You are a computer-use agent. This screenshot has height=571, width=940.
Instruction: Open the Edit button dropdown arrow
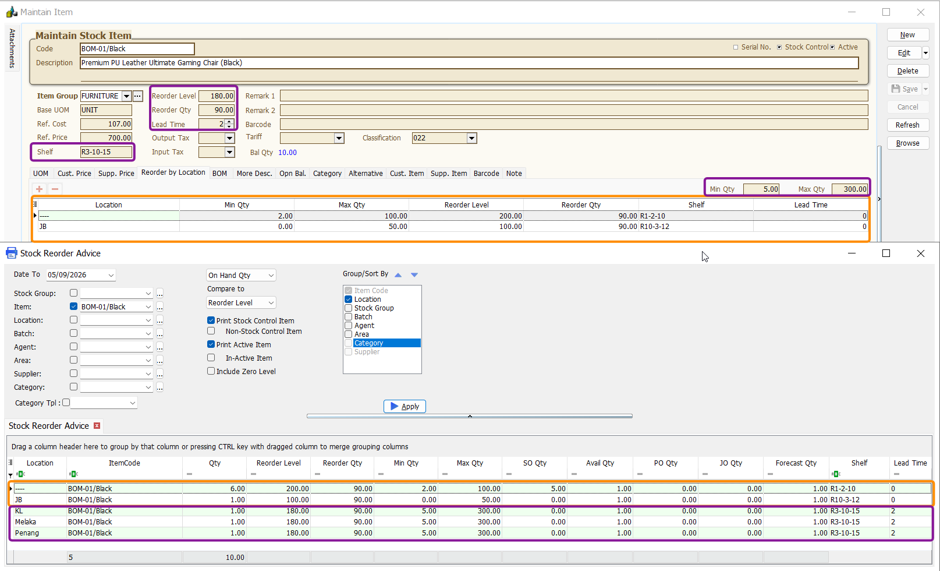coord(926,53)
